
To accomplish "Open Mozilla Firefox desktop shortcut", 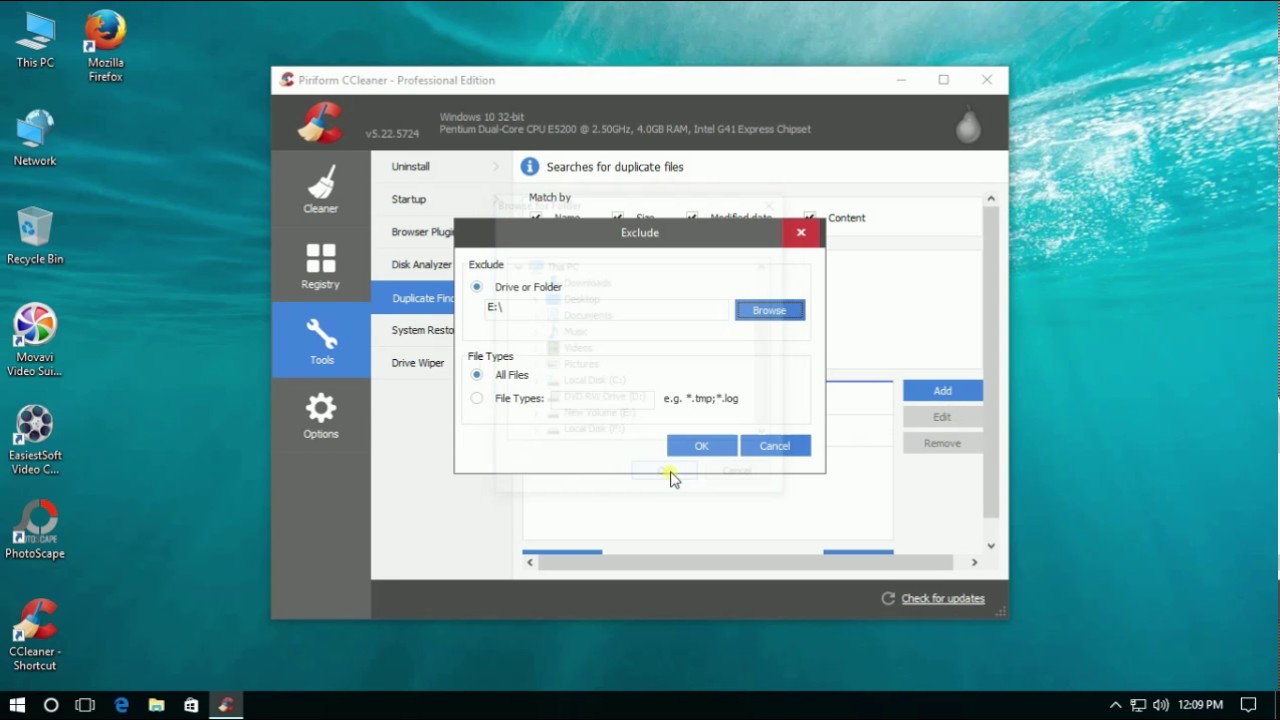I will (x=105, y=47).
